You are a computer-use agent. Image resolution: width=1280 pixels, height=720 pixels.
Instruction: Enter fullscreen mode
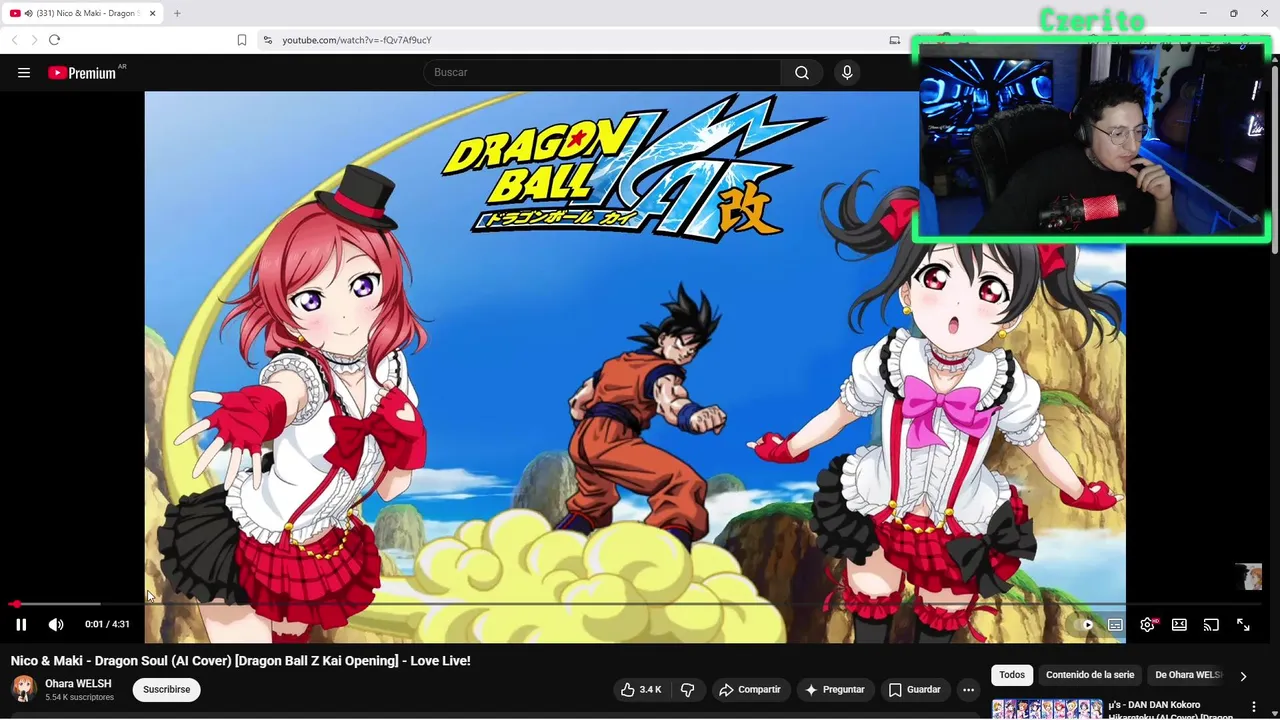click(1243, 625)
